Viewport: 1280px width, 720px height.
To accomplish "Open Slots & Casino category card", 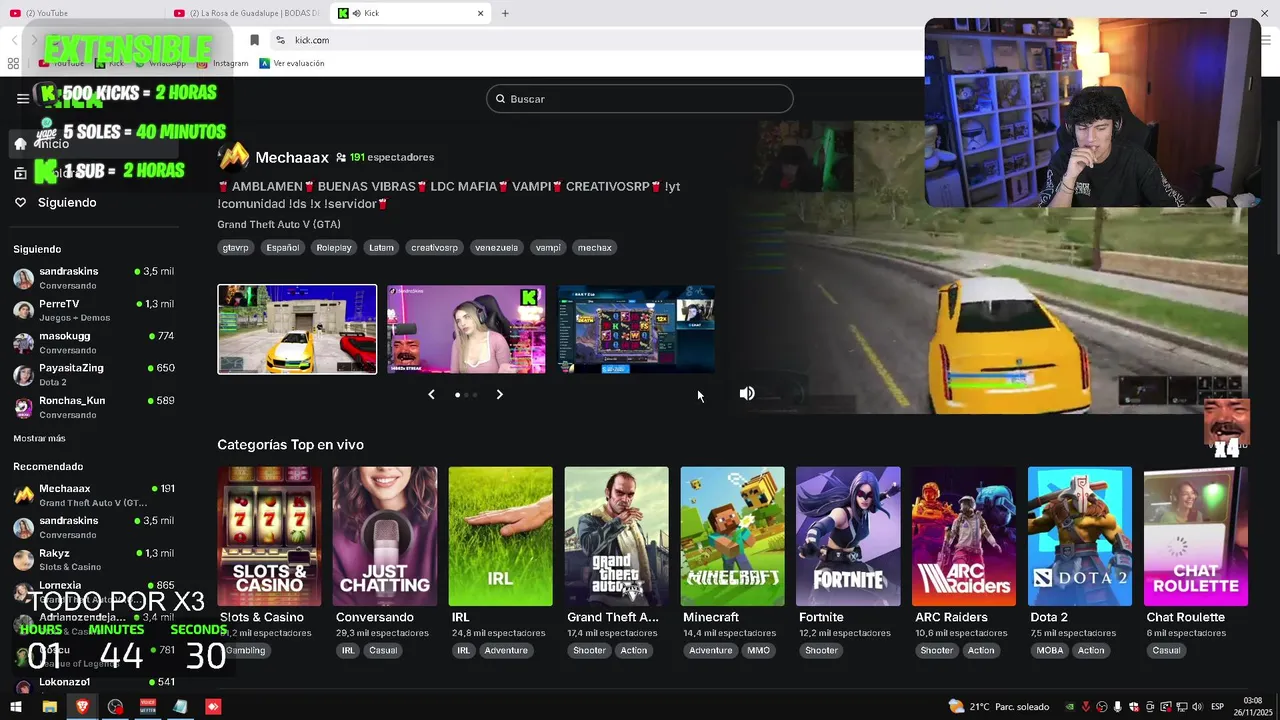I will click(269, 536).
